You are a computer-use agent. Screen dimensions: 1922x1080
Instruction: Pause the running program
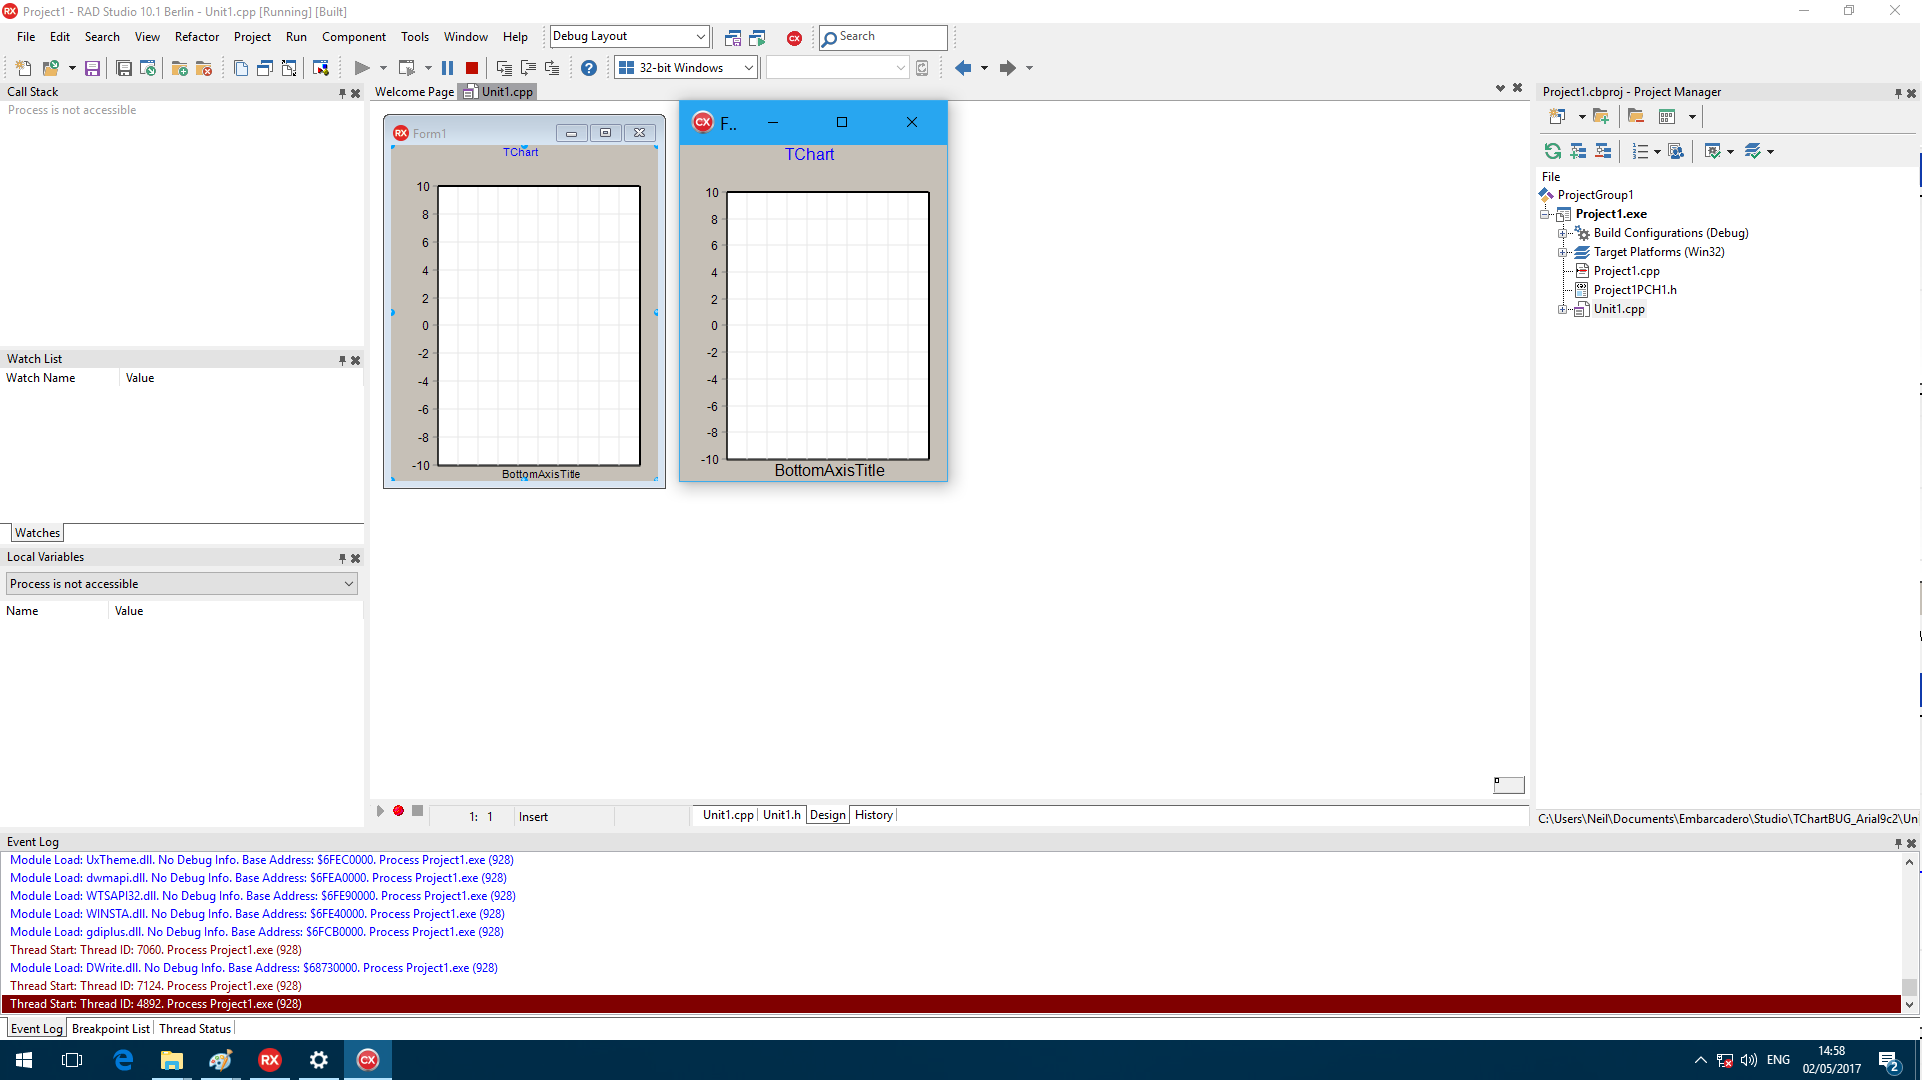click(448, 68)
